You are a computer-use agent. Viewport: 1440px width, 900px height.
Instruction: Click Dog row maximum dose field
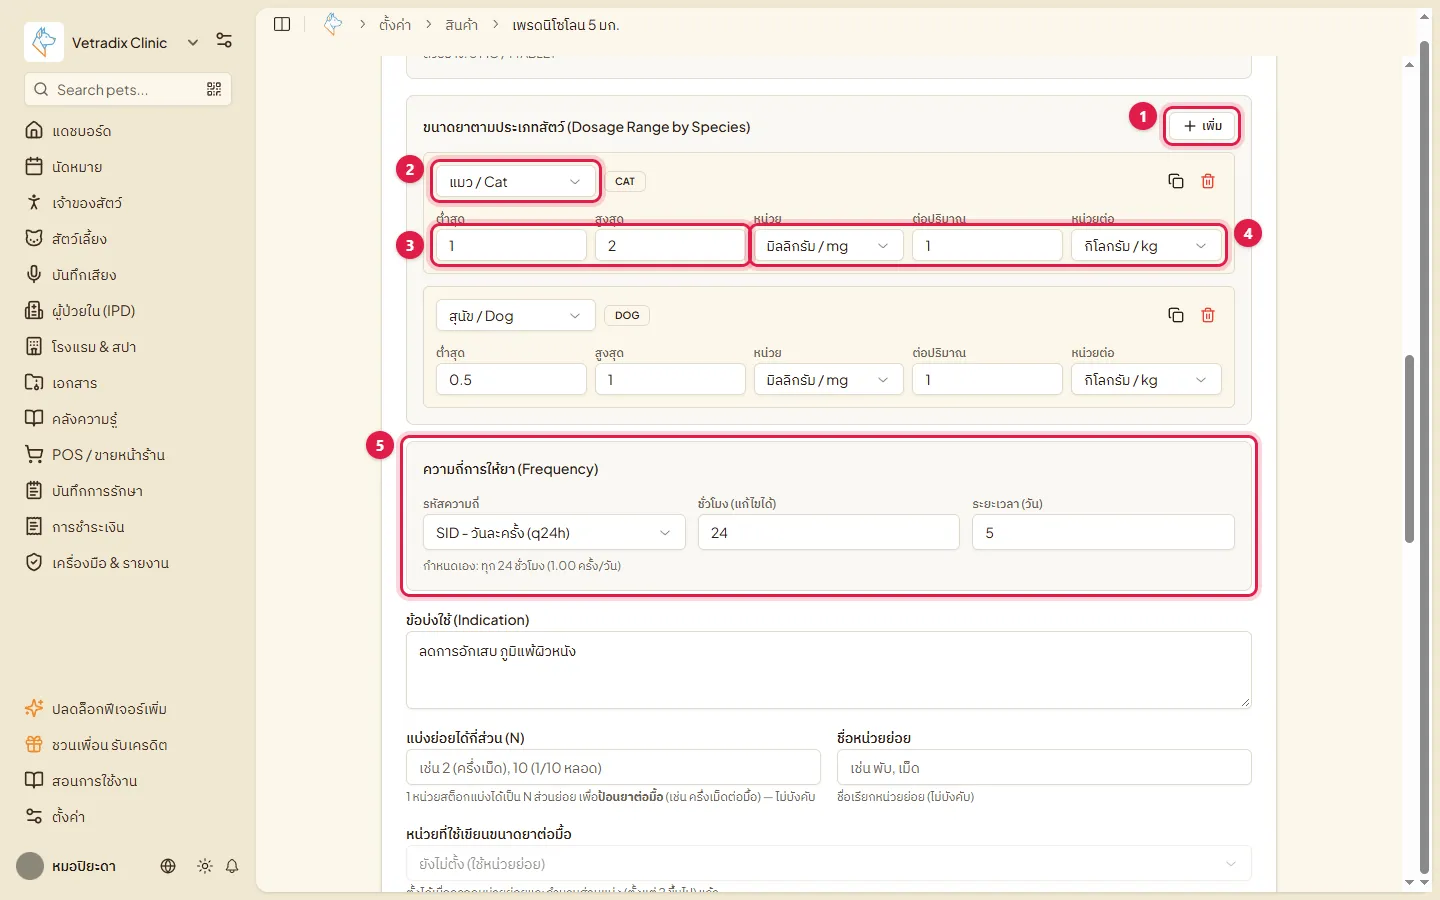pyautogui.click(x=670, y=380)
